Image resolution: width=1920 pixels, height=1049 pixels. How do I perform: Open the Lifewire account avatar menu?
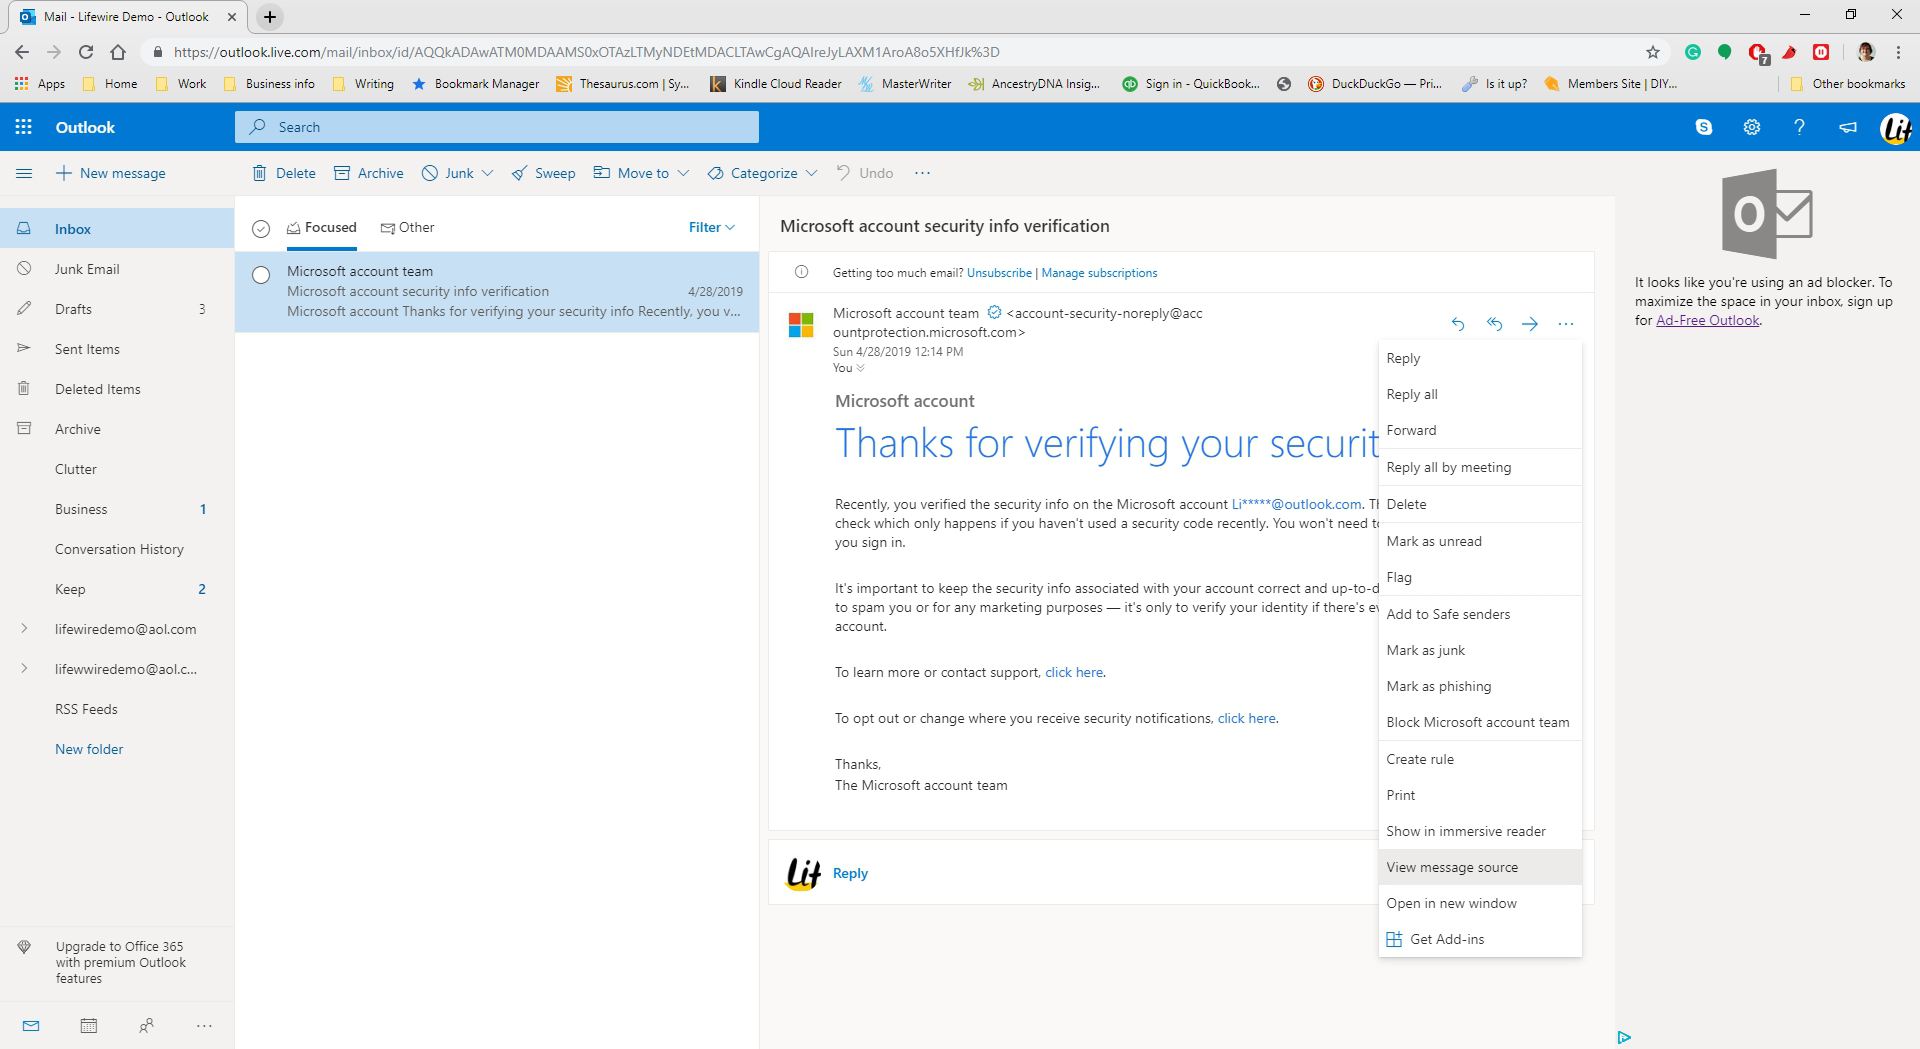point(1896,128)
